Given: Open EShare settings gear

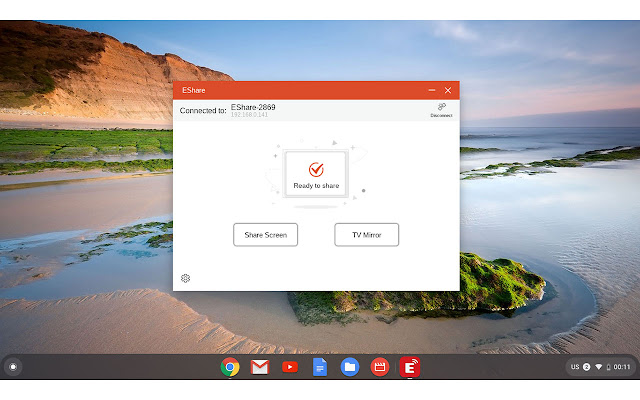Looking at the screenshot, I should [x=185, y=278].
